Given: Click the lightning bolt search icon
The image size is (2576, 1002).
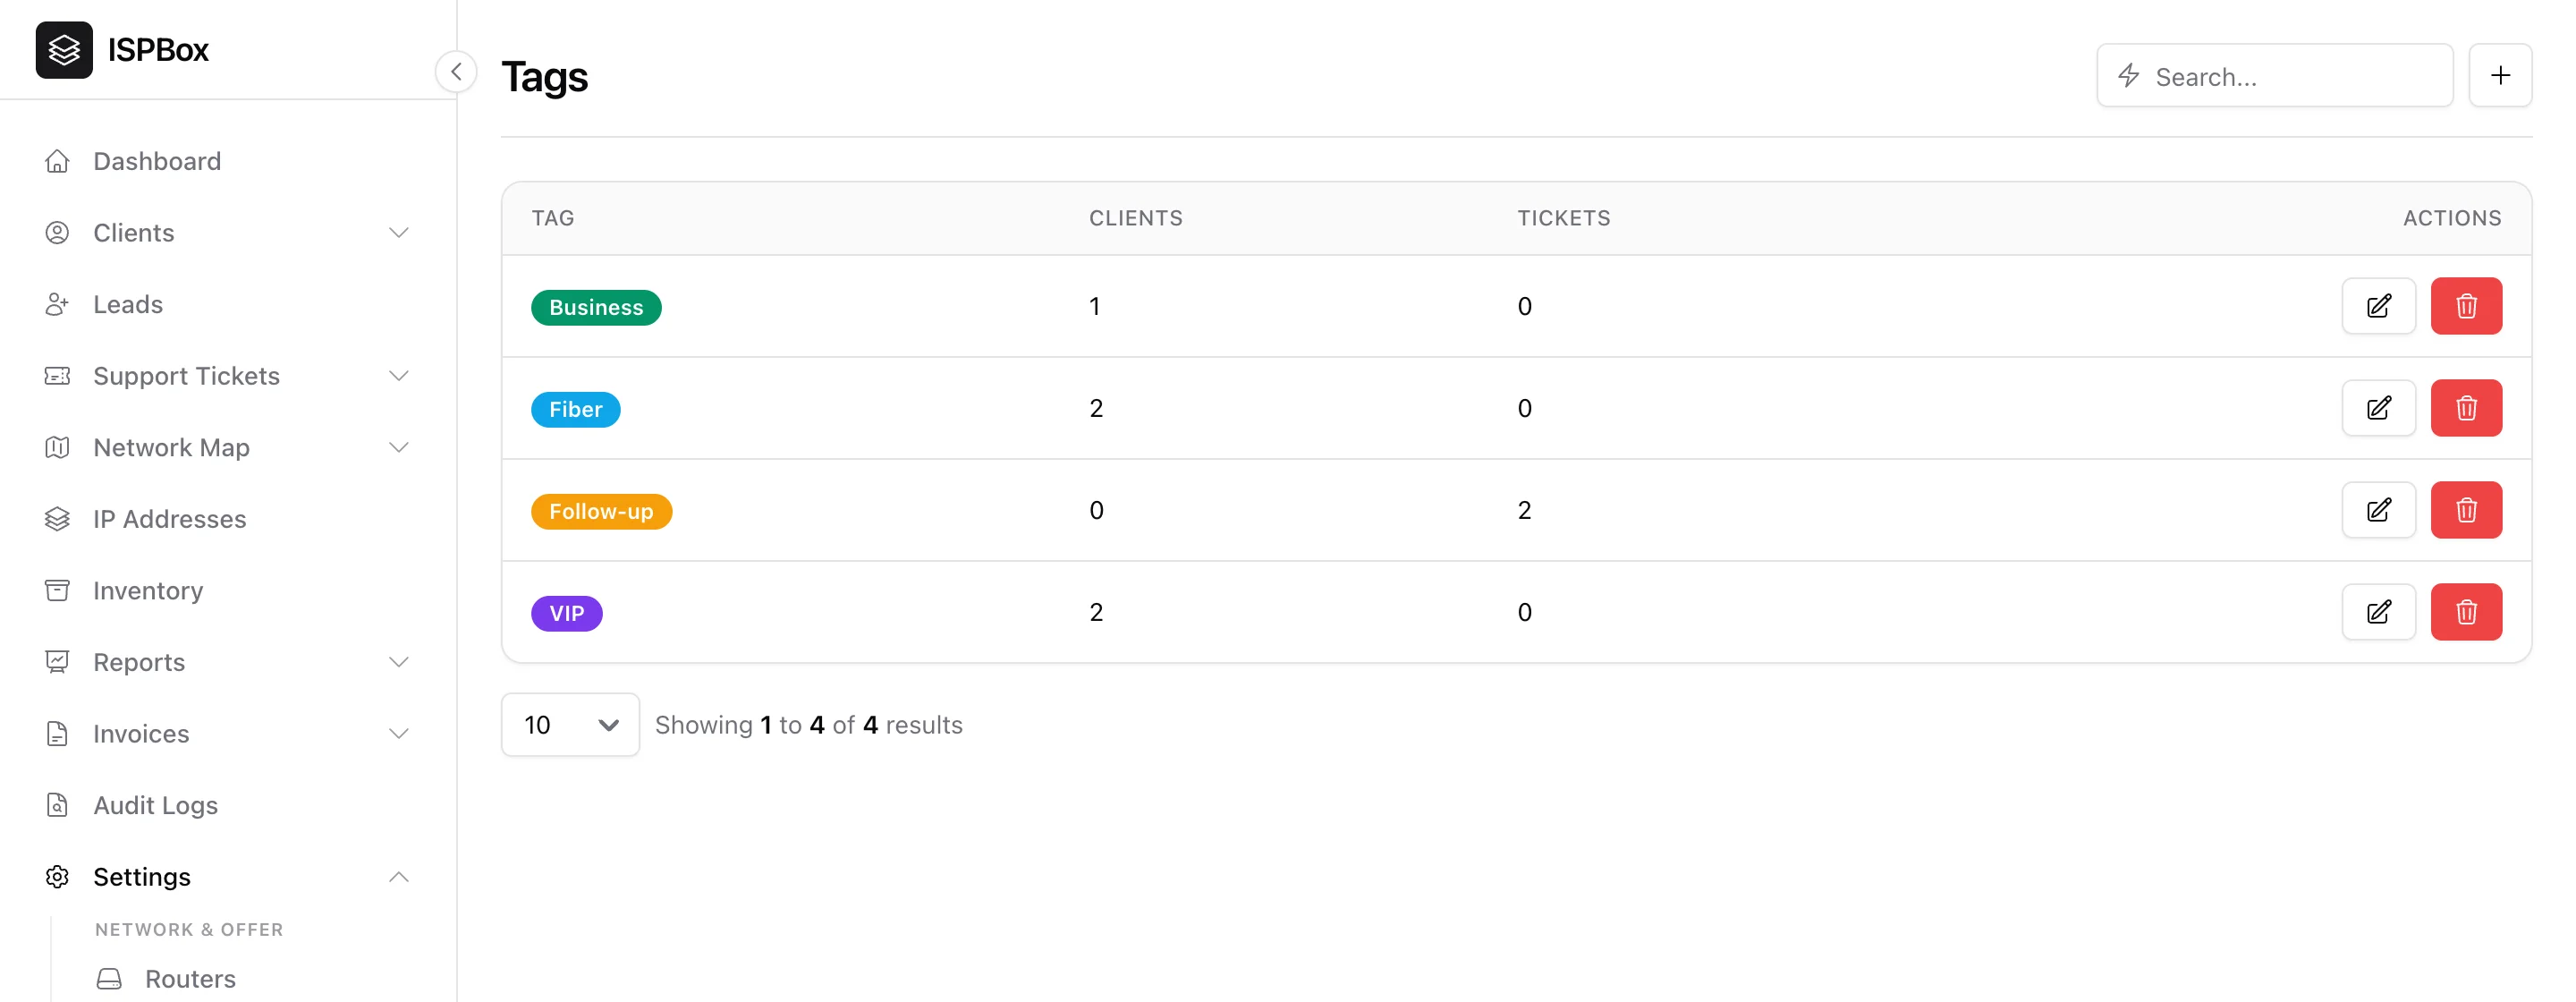Looking at the screenshot, I should [x=2129, y=76].
